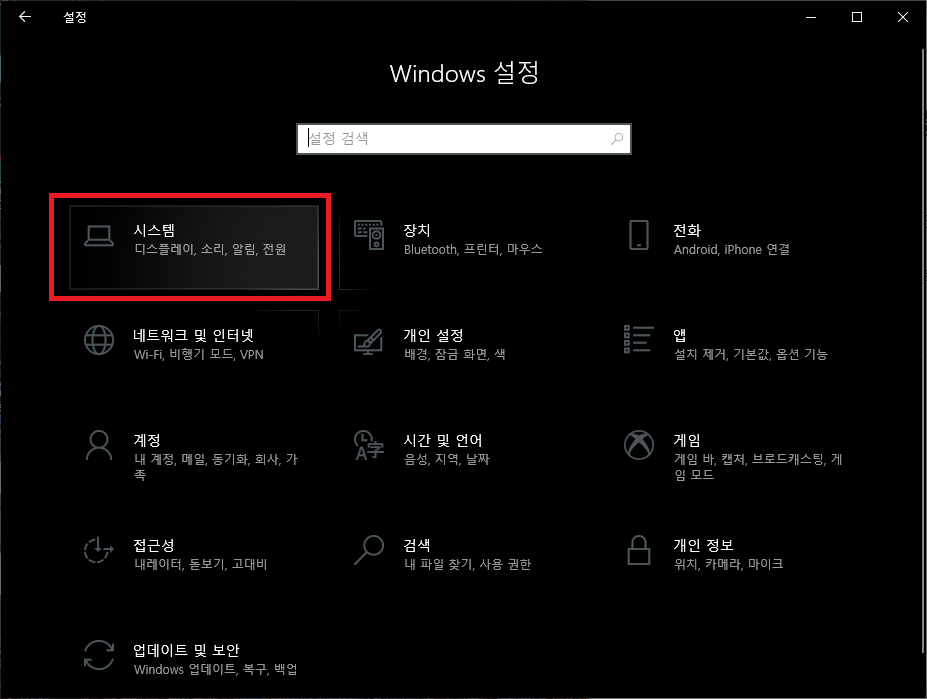927x699 pixels.
Task: Click the 검색 magnifier icon
Action: [369, 550]
